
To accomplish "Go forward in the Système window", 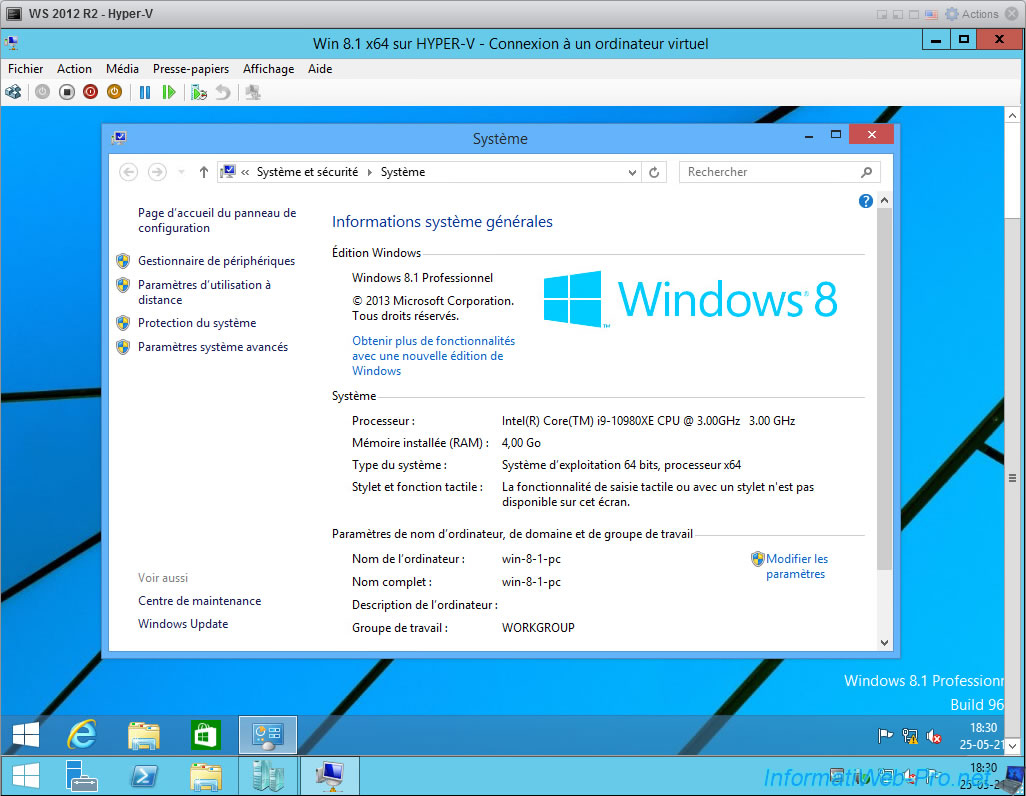I will point(157,172).
